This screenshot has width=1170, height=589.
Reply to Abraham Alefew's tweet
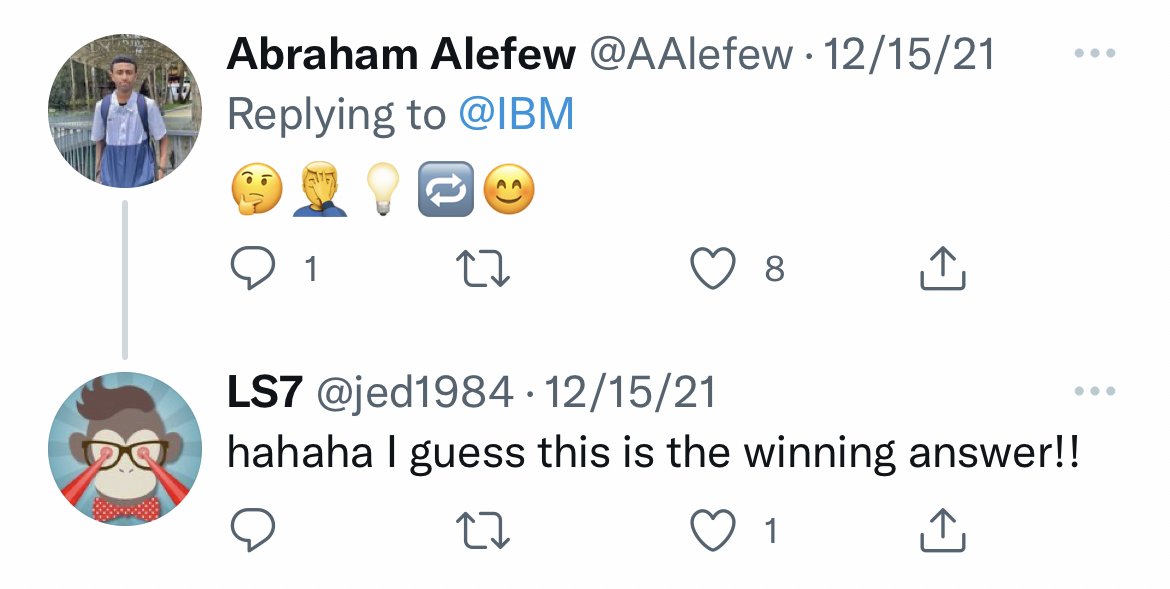tap(251, 268)
